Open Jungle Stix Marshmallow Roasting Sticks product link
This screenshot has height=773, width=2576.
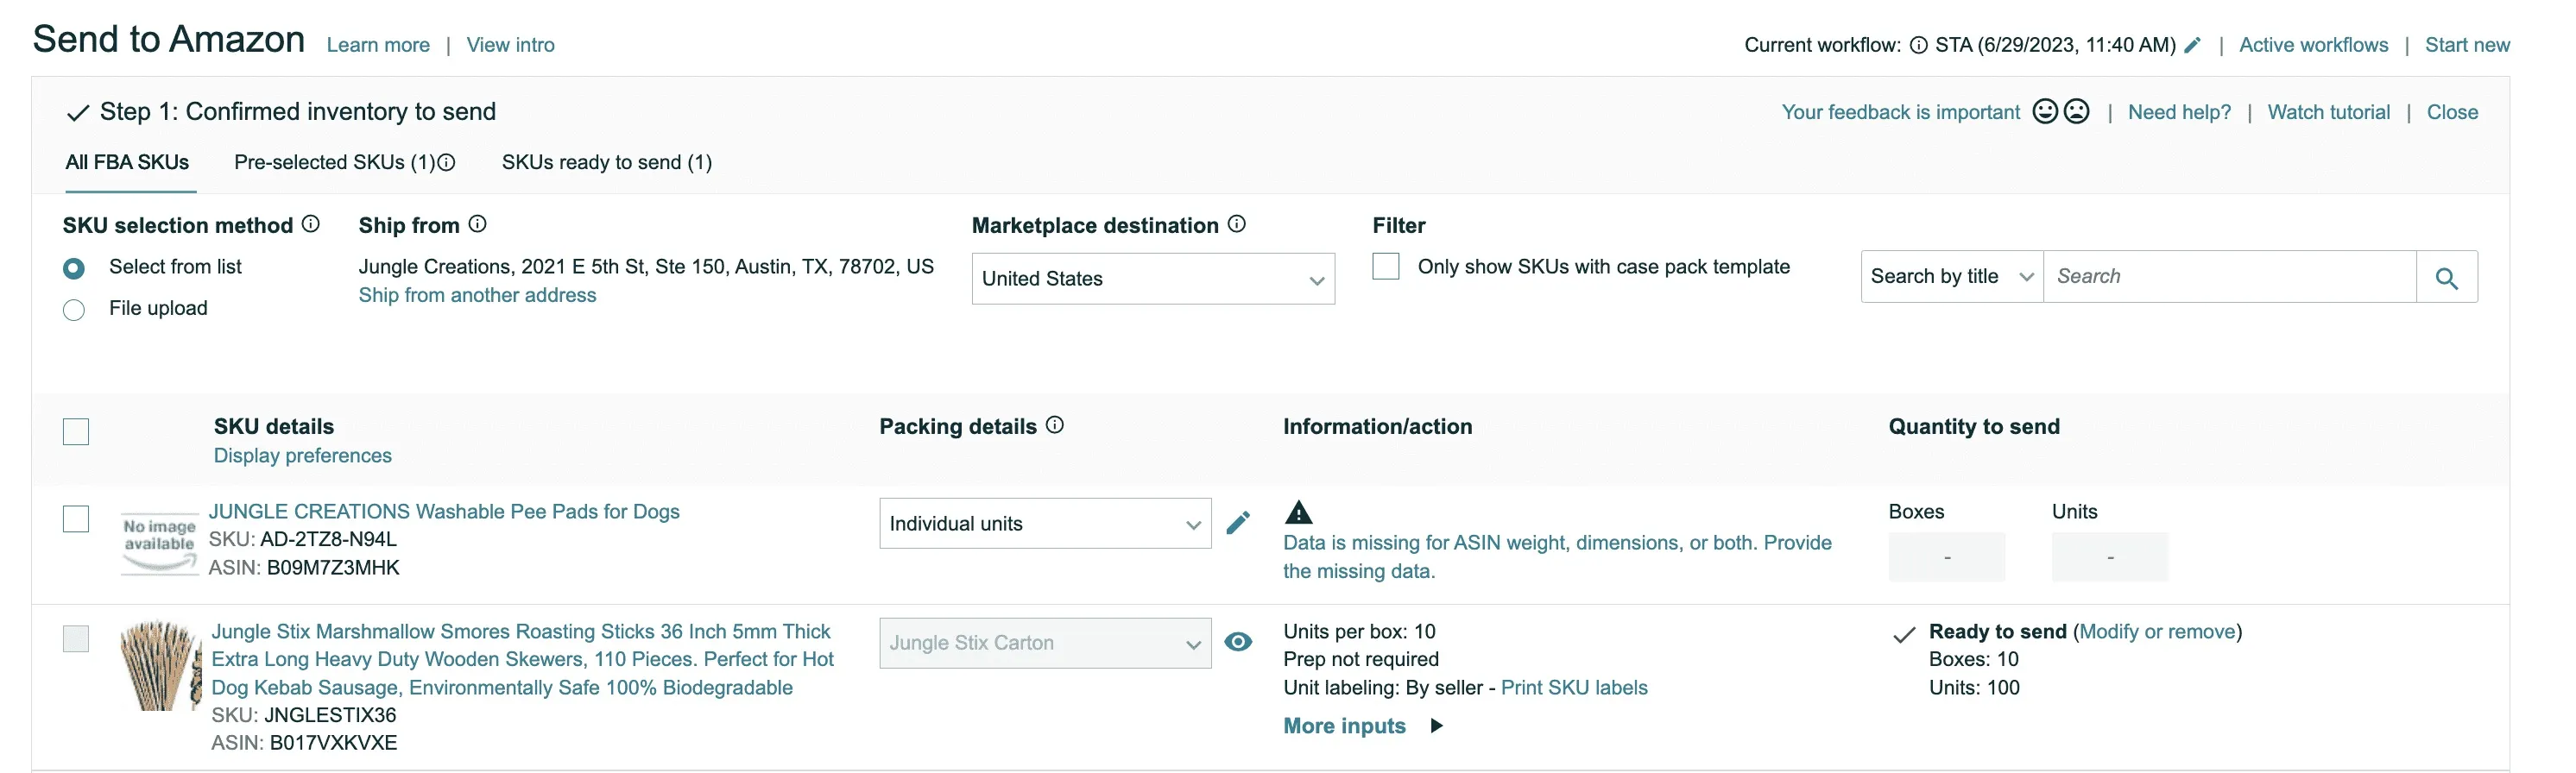point(522,659)
